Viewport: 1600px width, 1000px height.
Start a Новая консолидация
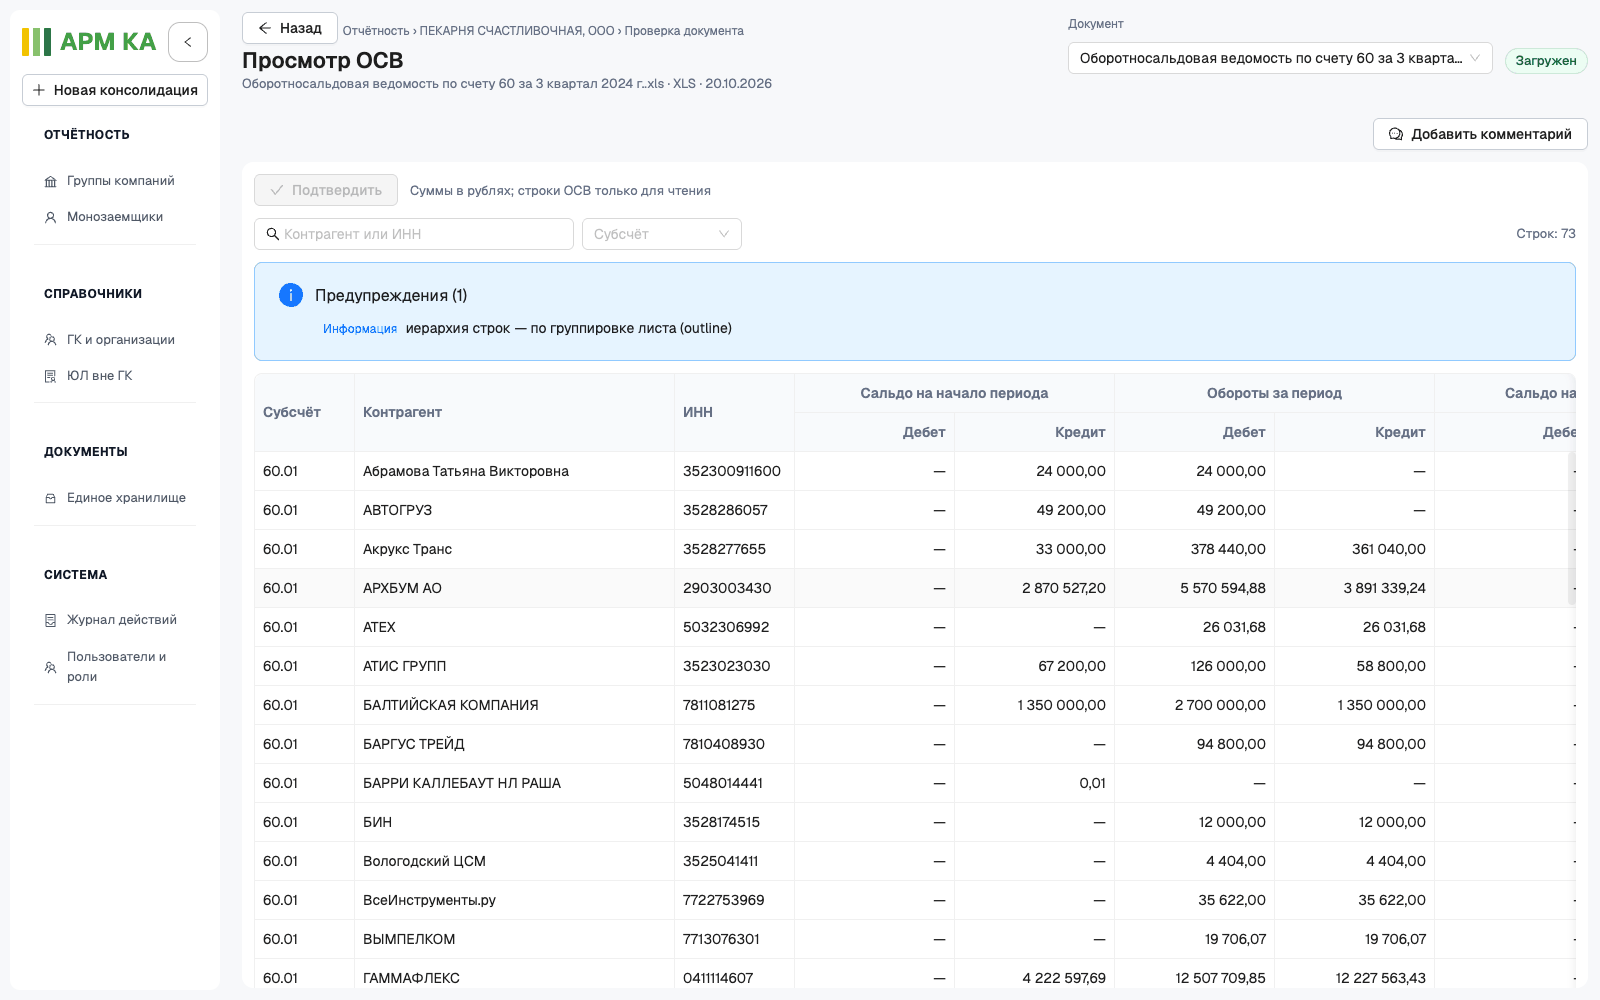coord(115,90)
